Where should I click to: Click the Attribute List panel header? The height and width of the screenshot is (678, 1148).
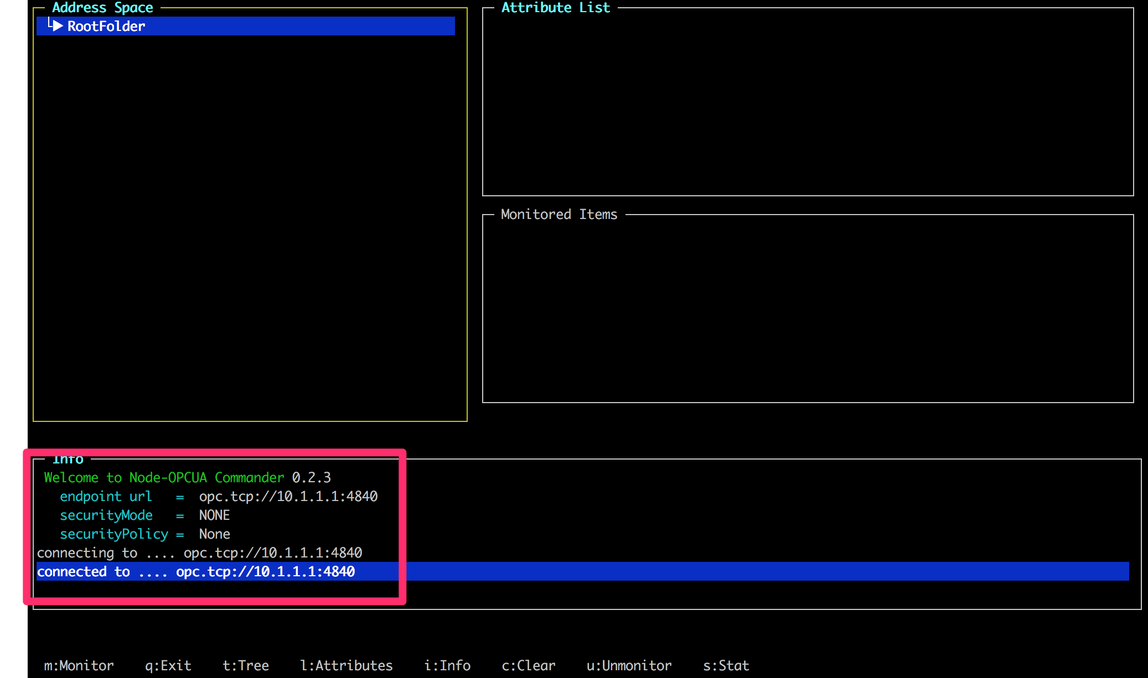(555, 8)
